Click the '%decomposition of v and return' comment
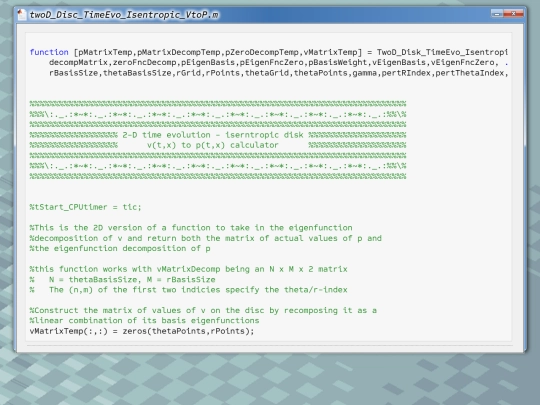Image resolution: width=540 pixels, height=405 pixels. (x=206, y=238)
